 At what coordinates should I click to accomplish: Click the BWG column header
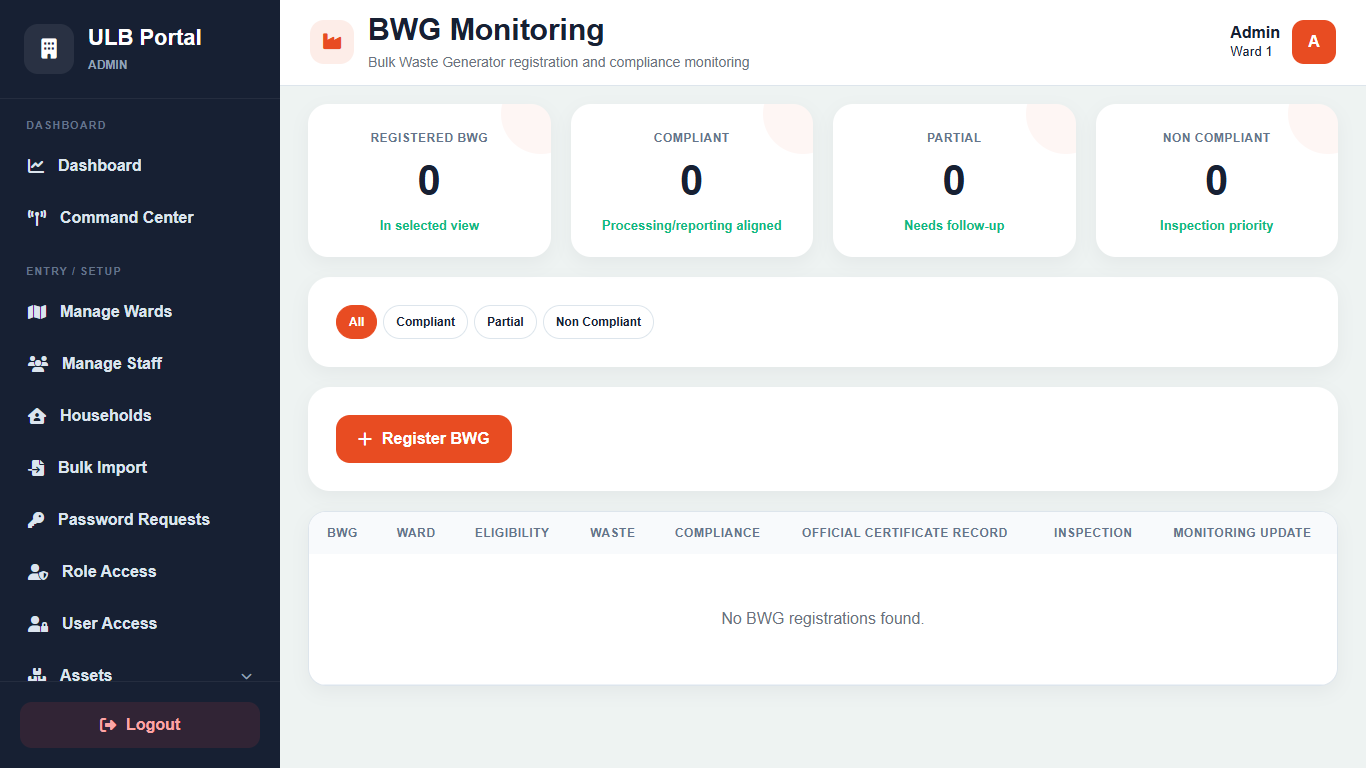point(342,533)
